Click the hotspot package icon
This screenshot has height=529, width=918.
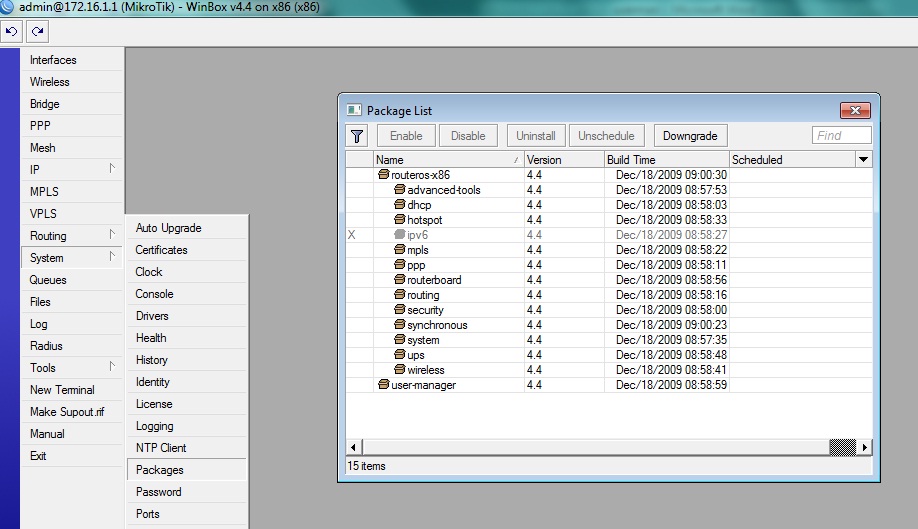click(x=399, y=219)
